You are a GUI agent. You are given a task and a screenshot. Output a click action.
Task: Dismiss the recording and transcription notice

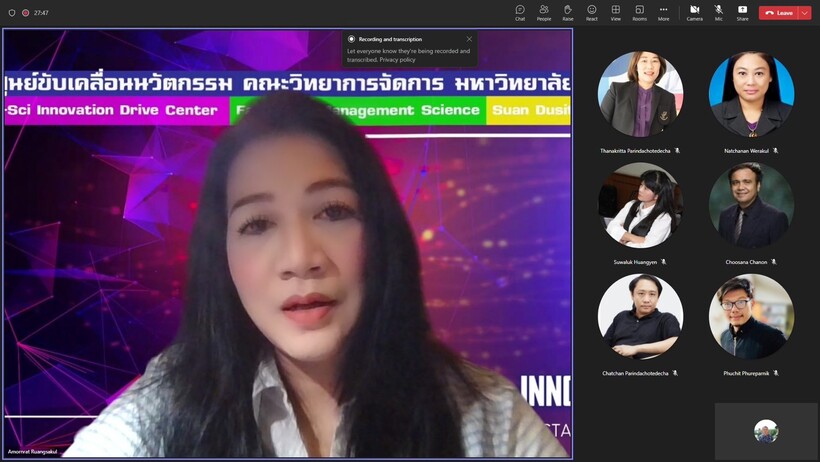(469, 39)
